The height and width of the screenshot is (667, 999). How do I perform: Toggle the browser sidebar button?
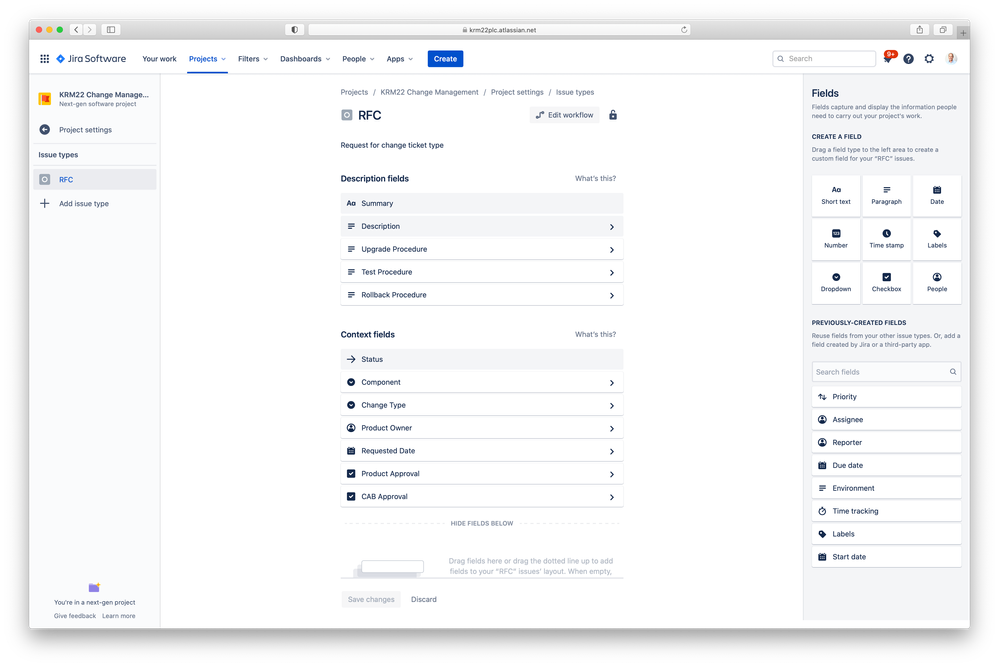click(x=111, y=30)
